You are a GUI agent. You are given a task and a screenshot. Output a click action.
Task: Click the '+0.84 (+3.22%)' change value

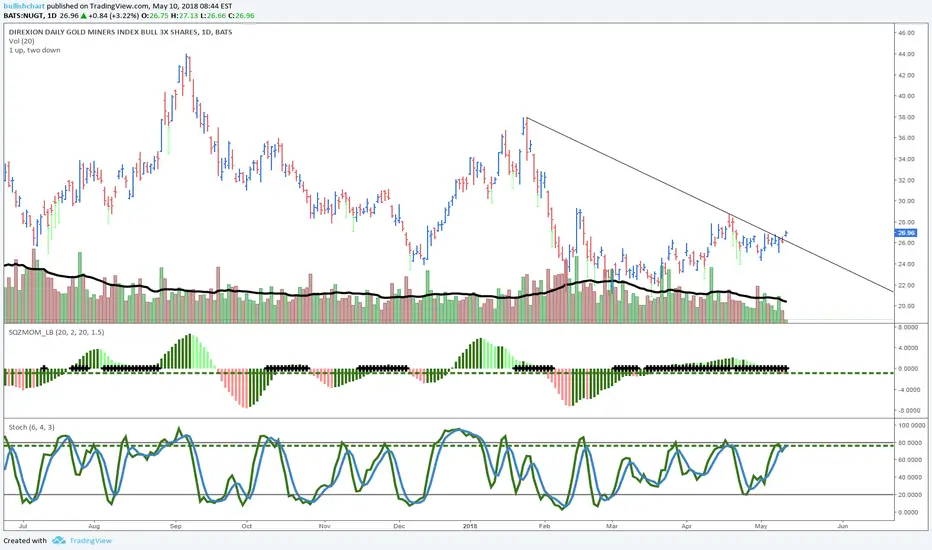pos(114,15)
